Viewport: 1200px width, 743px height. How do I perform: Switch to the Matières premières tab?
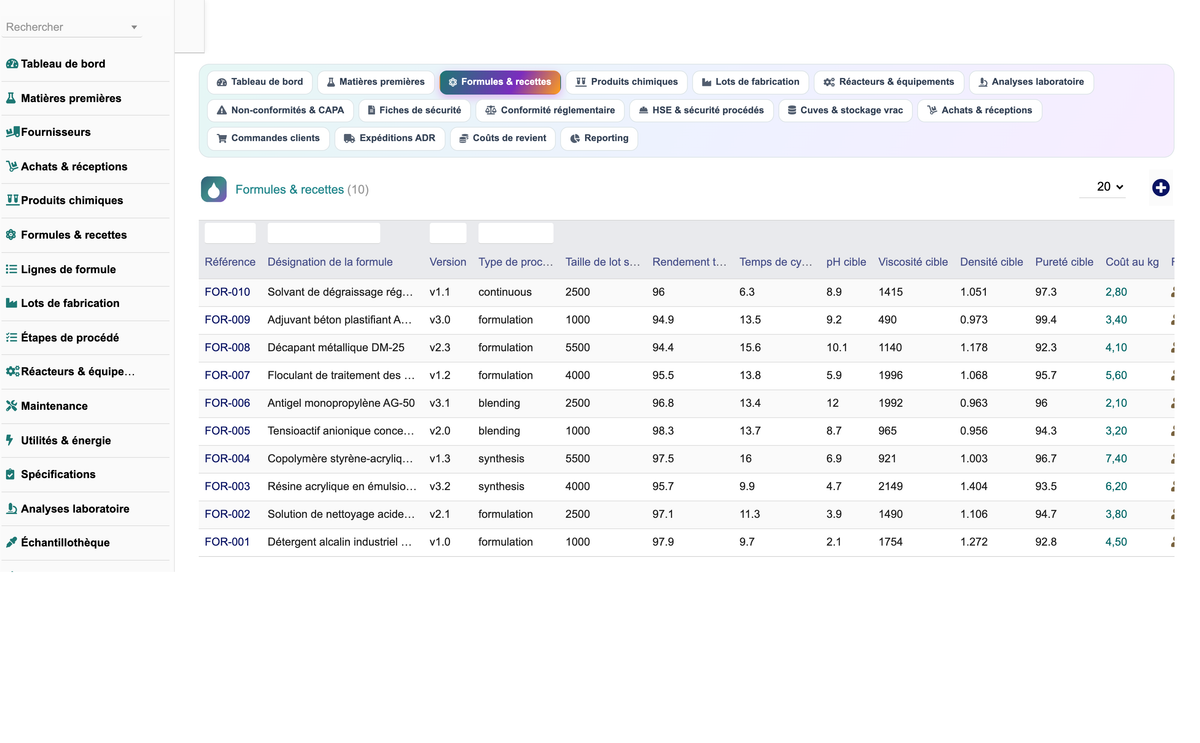click(376, 82)
